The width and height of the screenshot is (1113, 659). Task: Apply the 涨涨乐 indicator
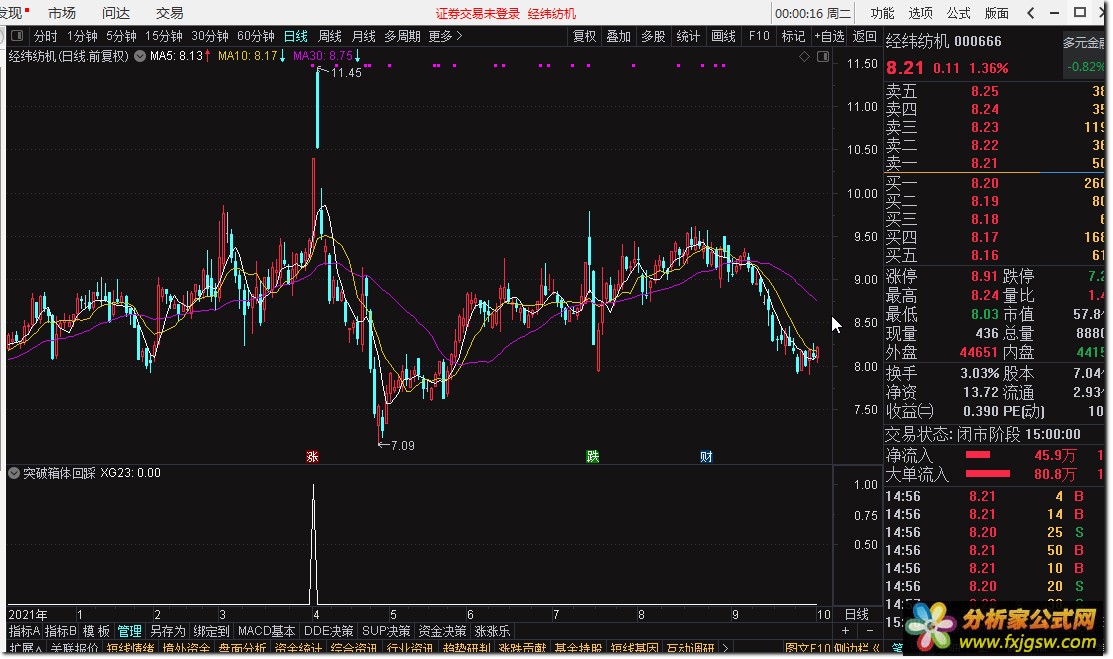(492, 631)
